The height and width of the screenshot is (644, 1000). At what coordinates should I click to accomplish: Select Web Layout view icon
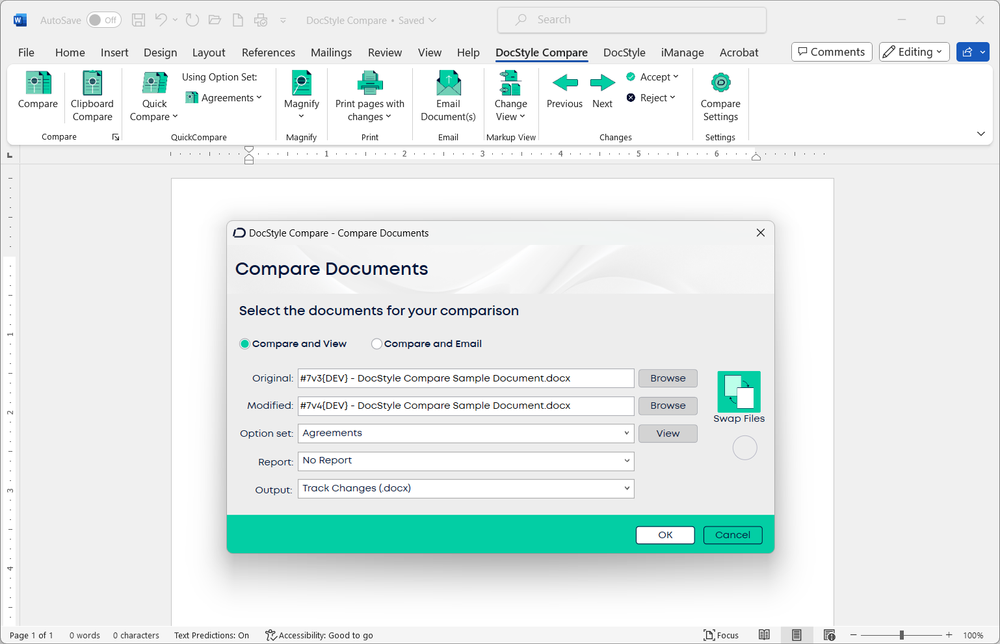[829, 635]
